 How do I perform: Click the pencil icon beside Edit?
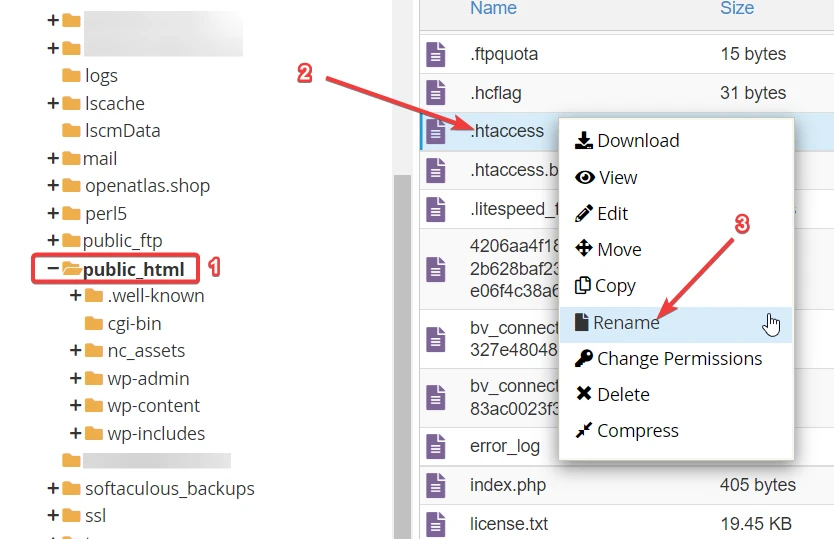[x=584, y=213]
